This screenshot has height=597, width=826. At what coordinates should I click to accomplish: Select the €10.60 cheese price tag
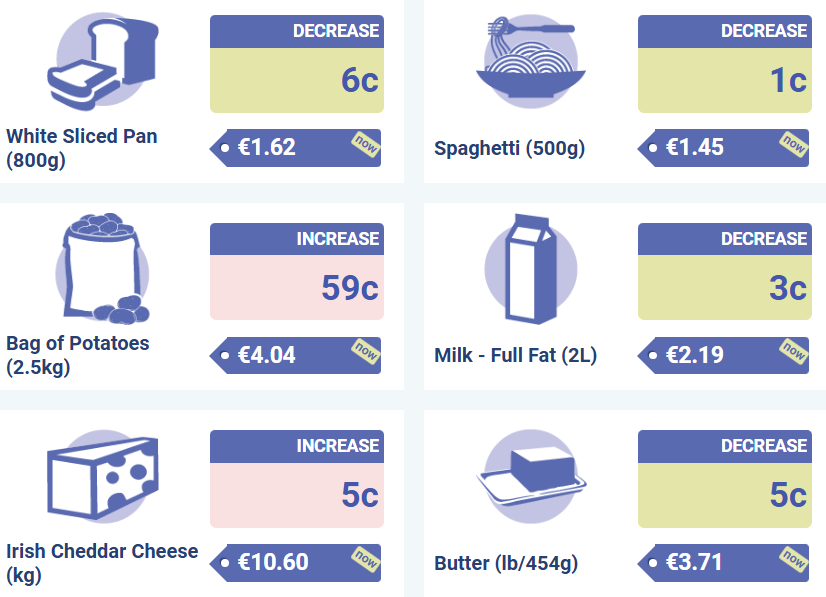coord(296,563)
